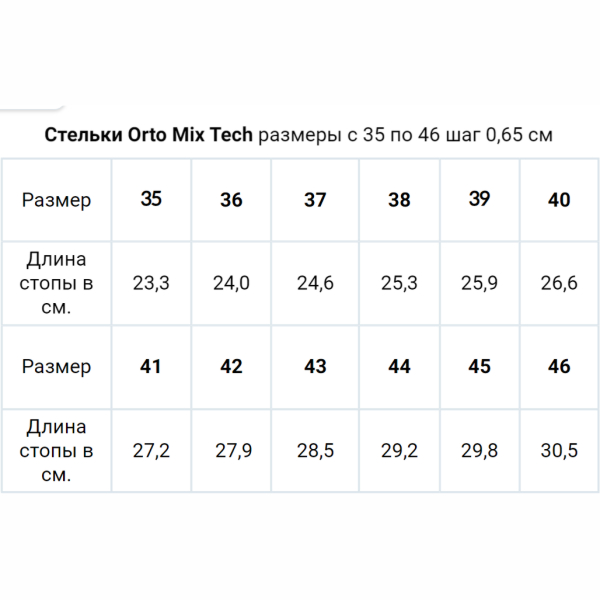Select the 30,5 foot length value
This screenshot has height=600, width=600.
click(x=559, y=450)
